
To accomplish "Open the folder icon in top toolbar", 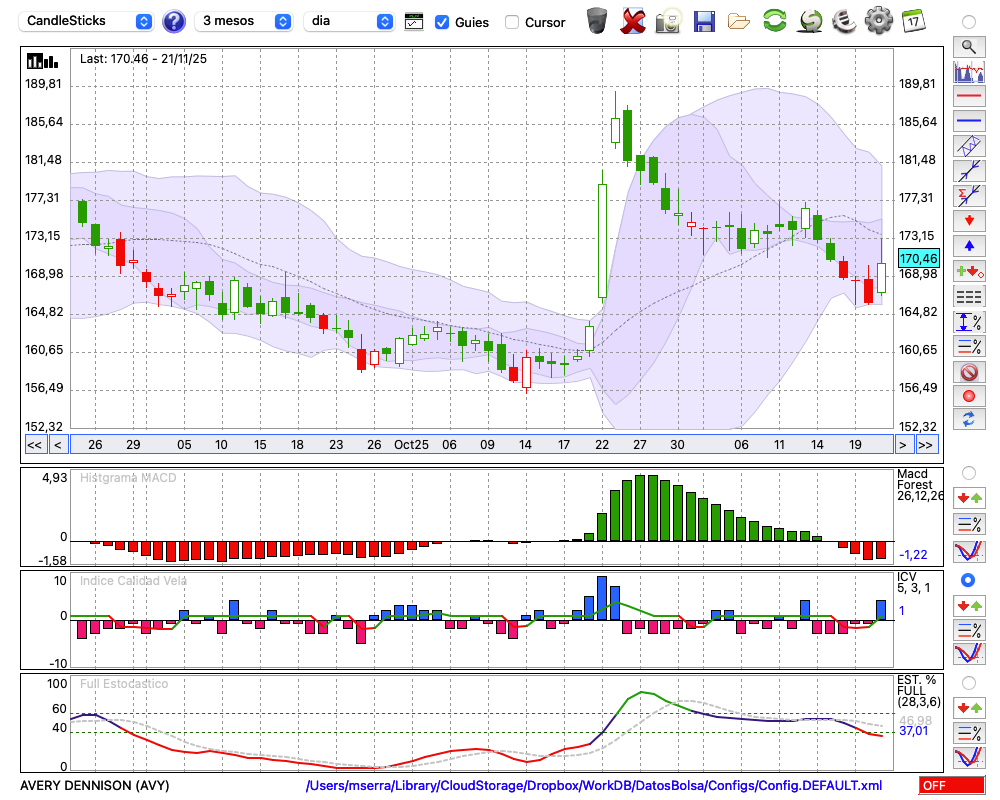I will [739, 20].
